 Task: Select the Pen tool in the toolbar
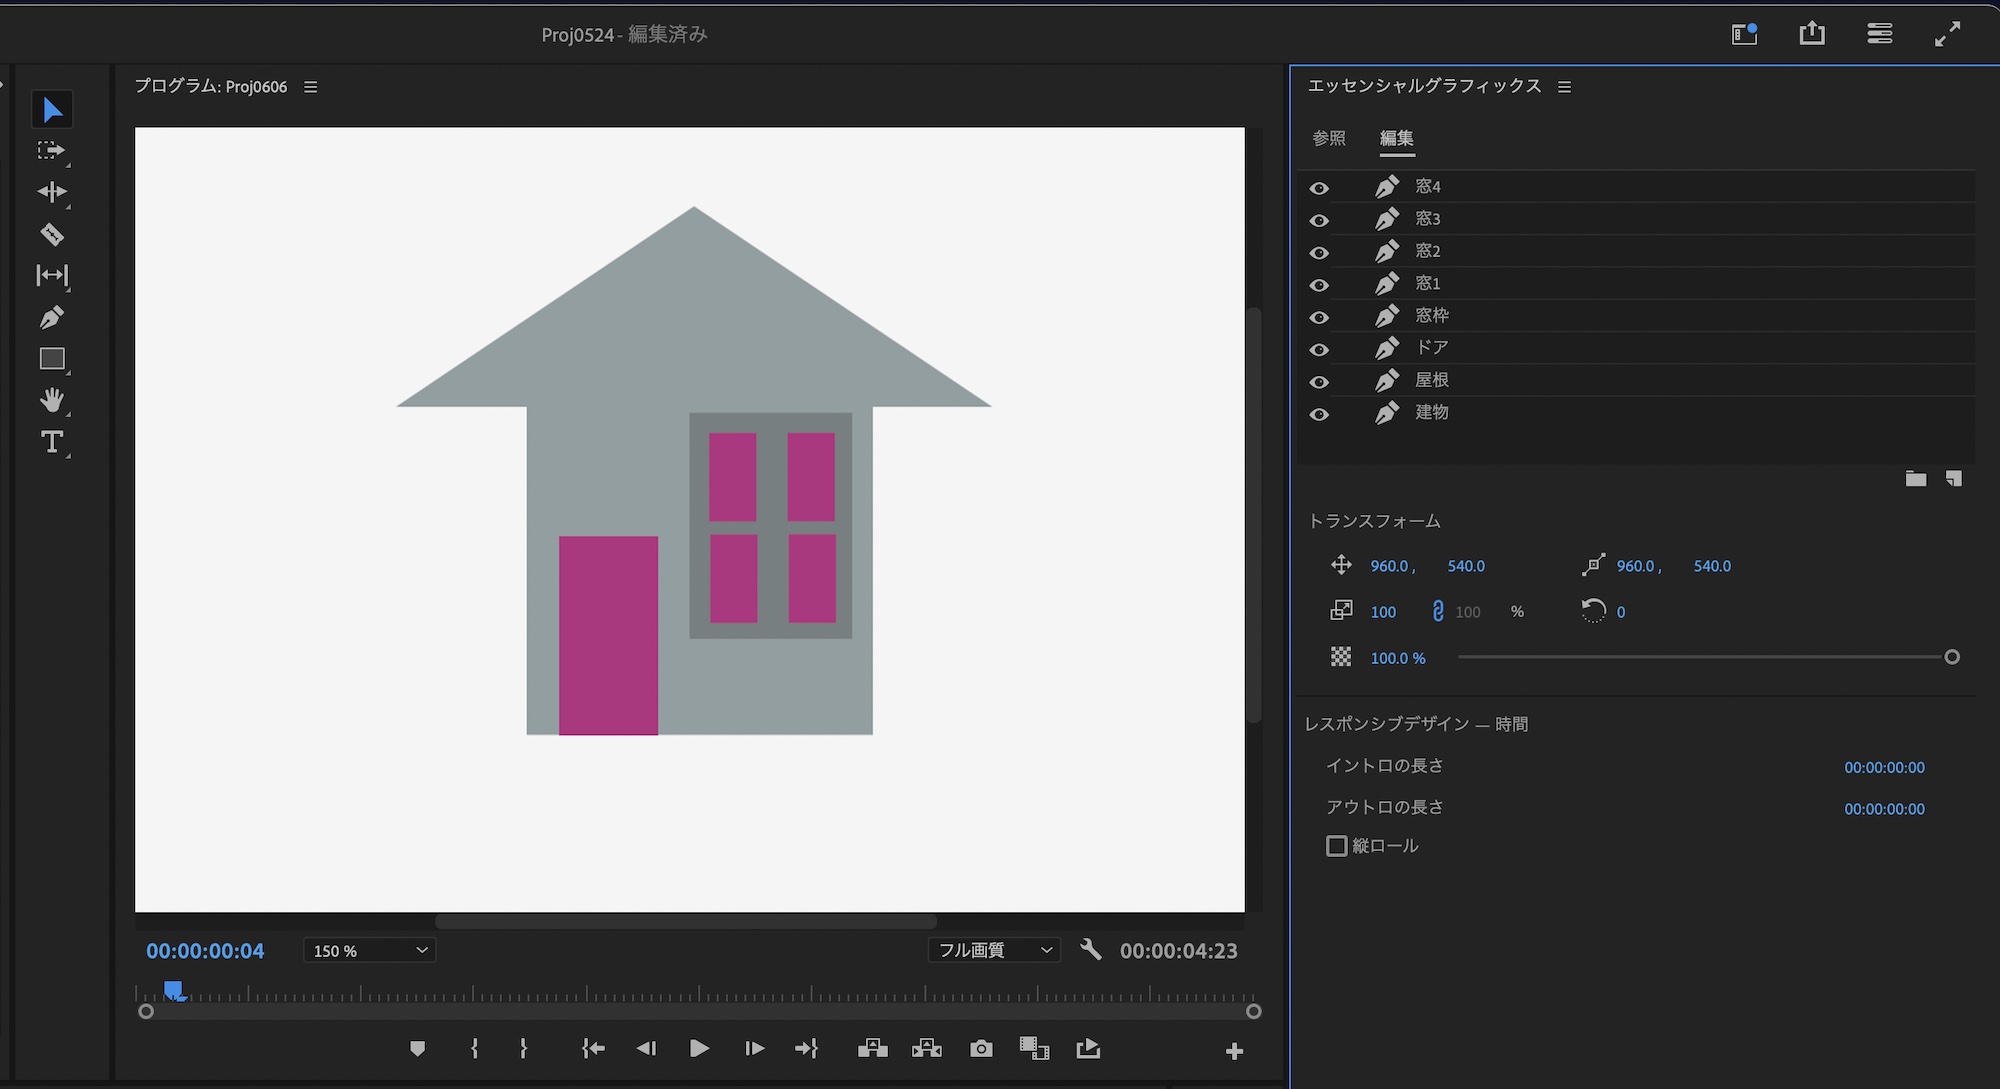[52, 318]
